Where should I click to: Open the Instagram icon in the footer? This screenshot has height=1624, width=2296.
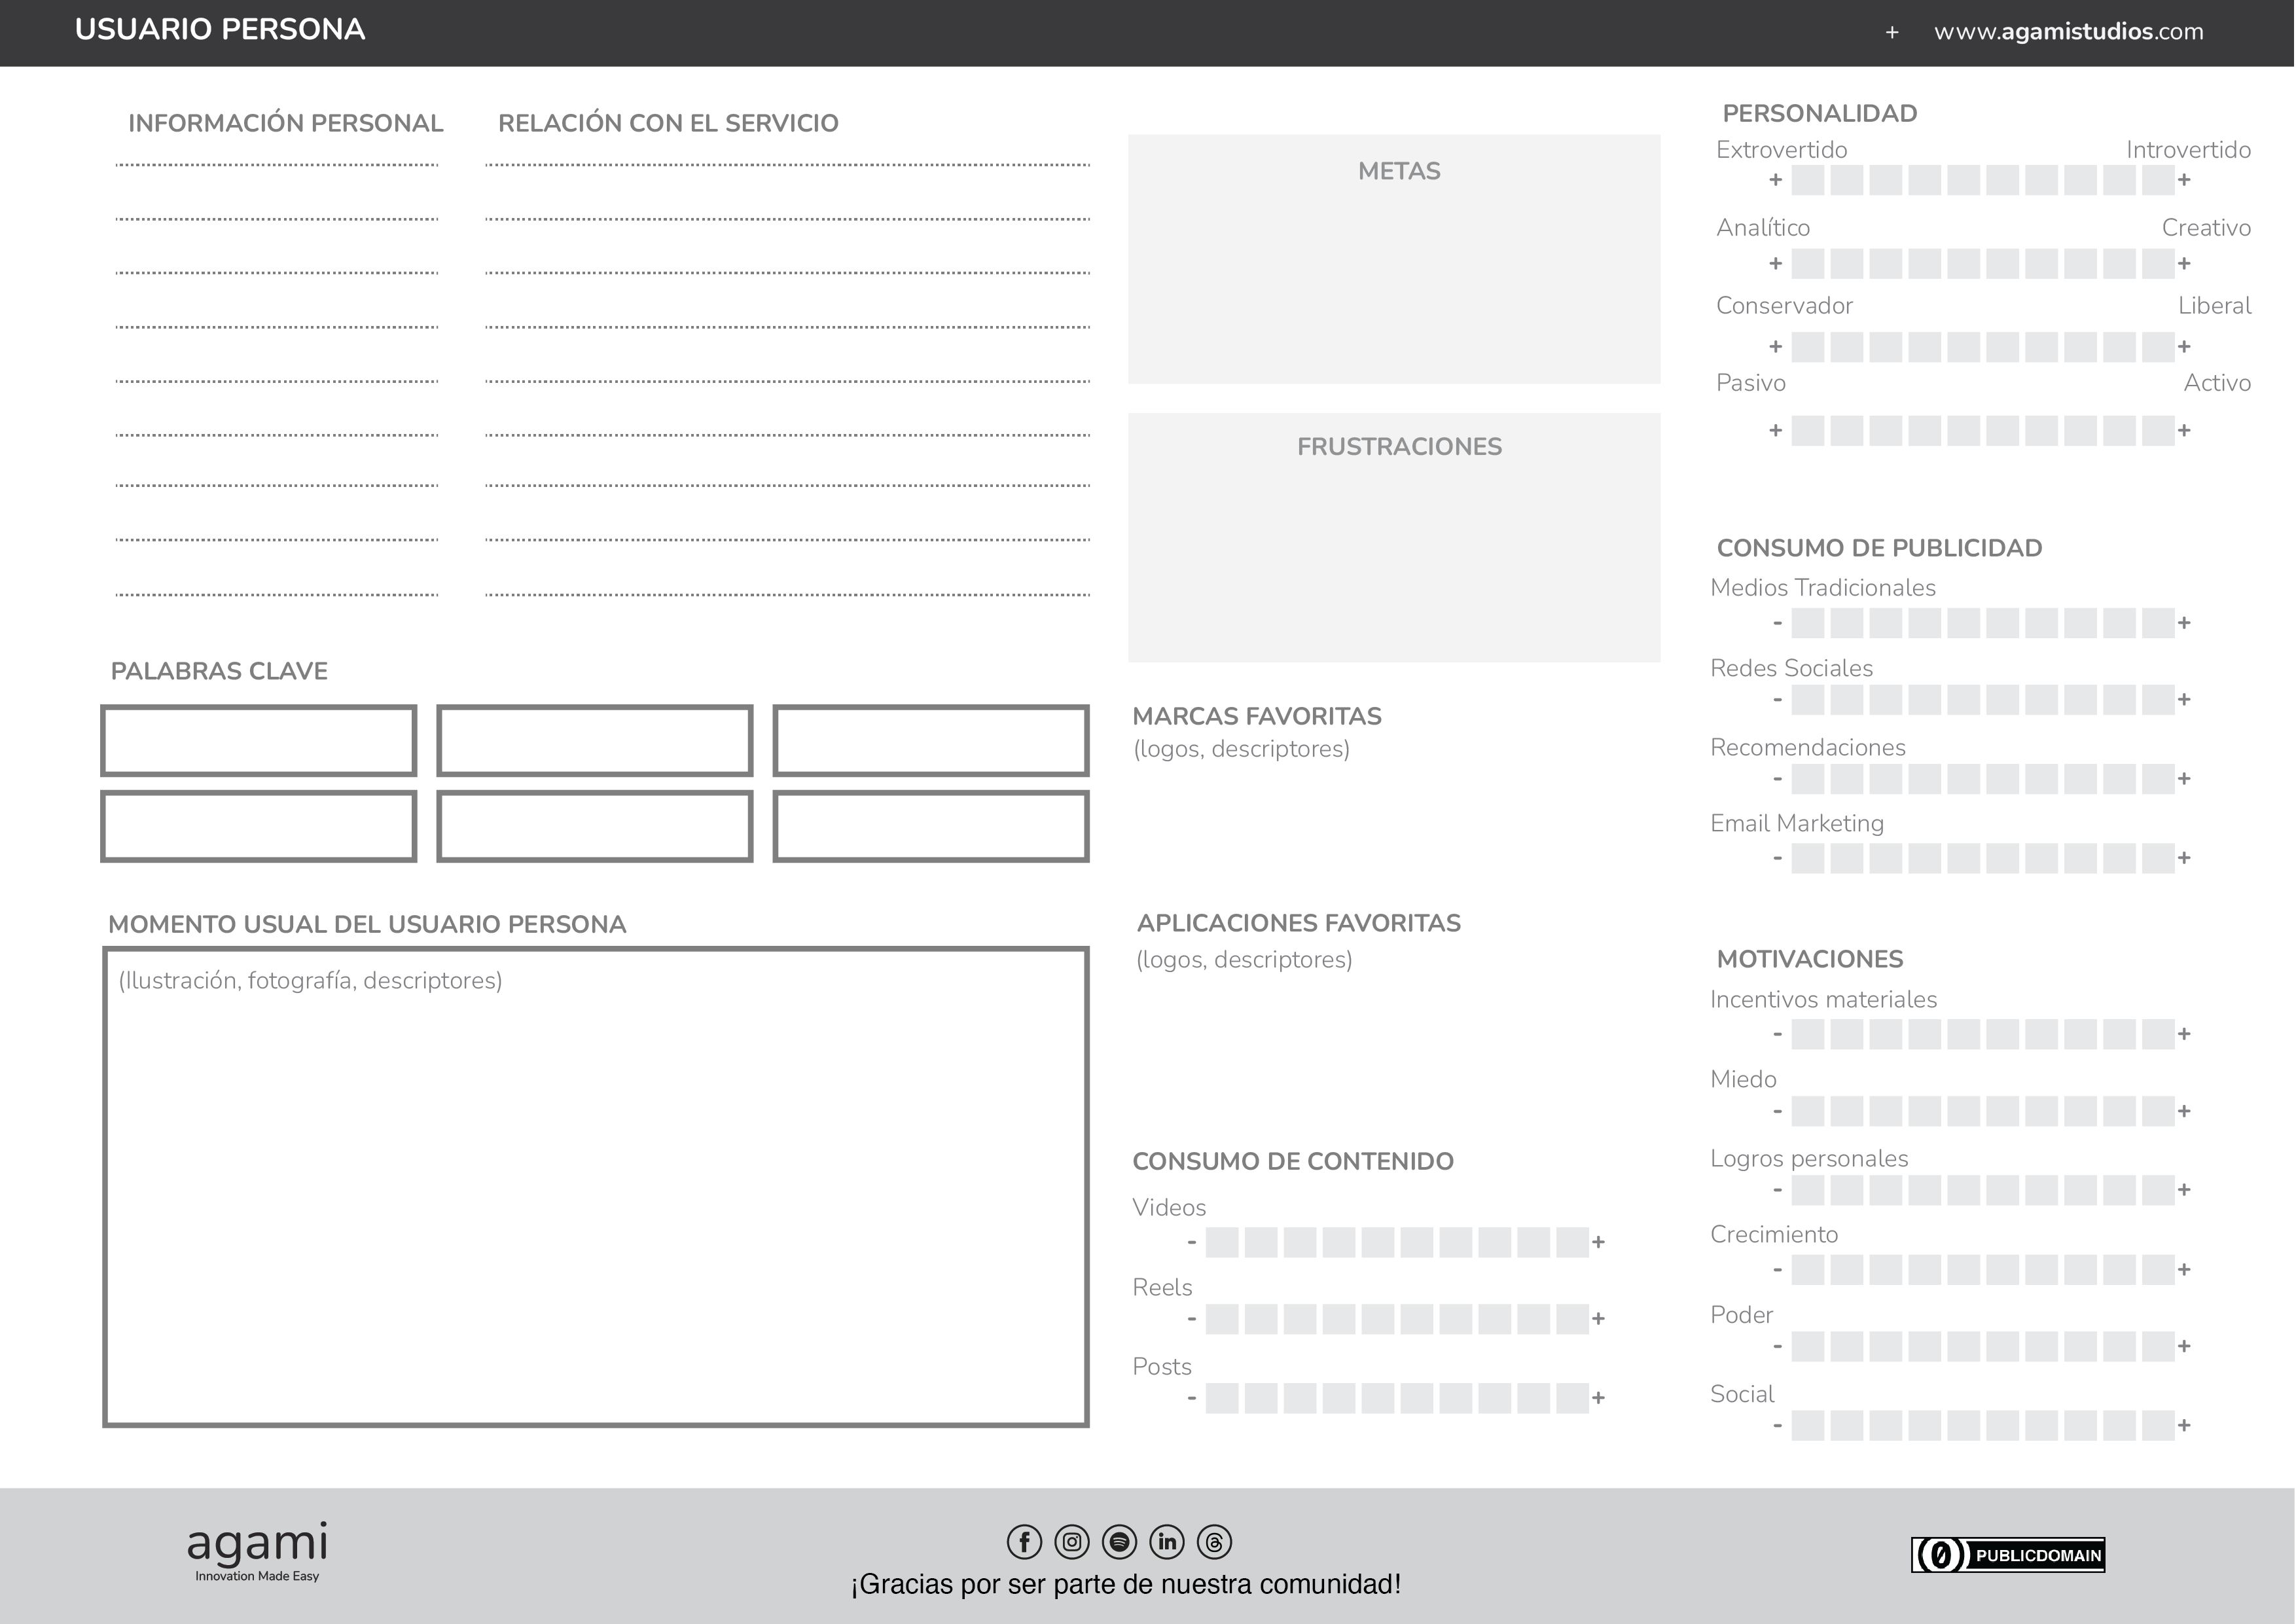point(1072,1542)
